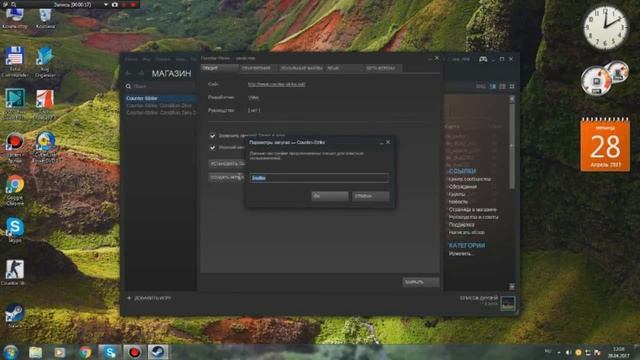Open the Написать обзор link
The image size is (640, 360).
pyautogui.click(x=467, y=232)
